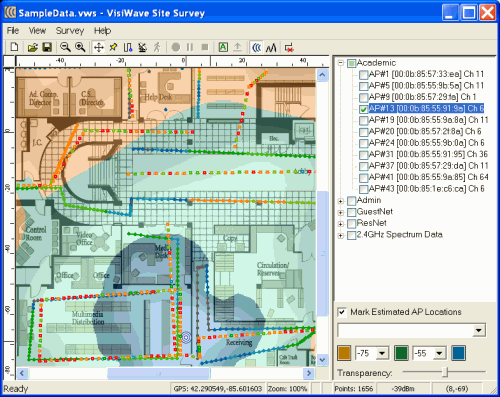Click the record circle button
This screenshot has width=500, height=397.
176,47
